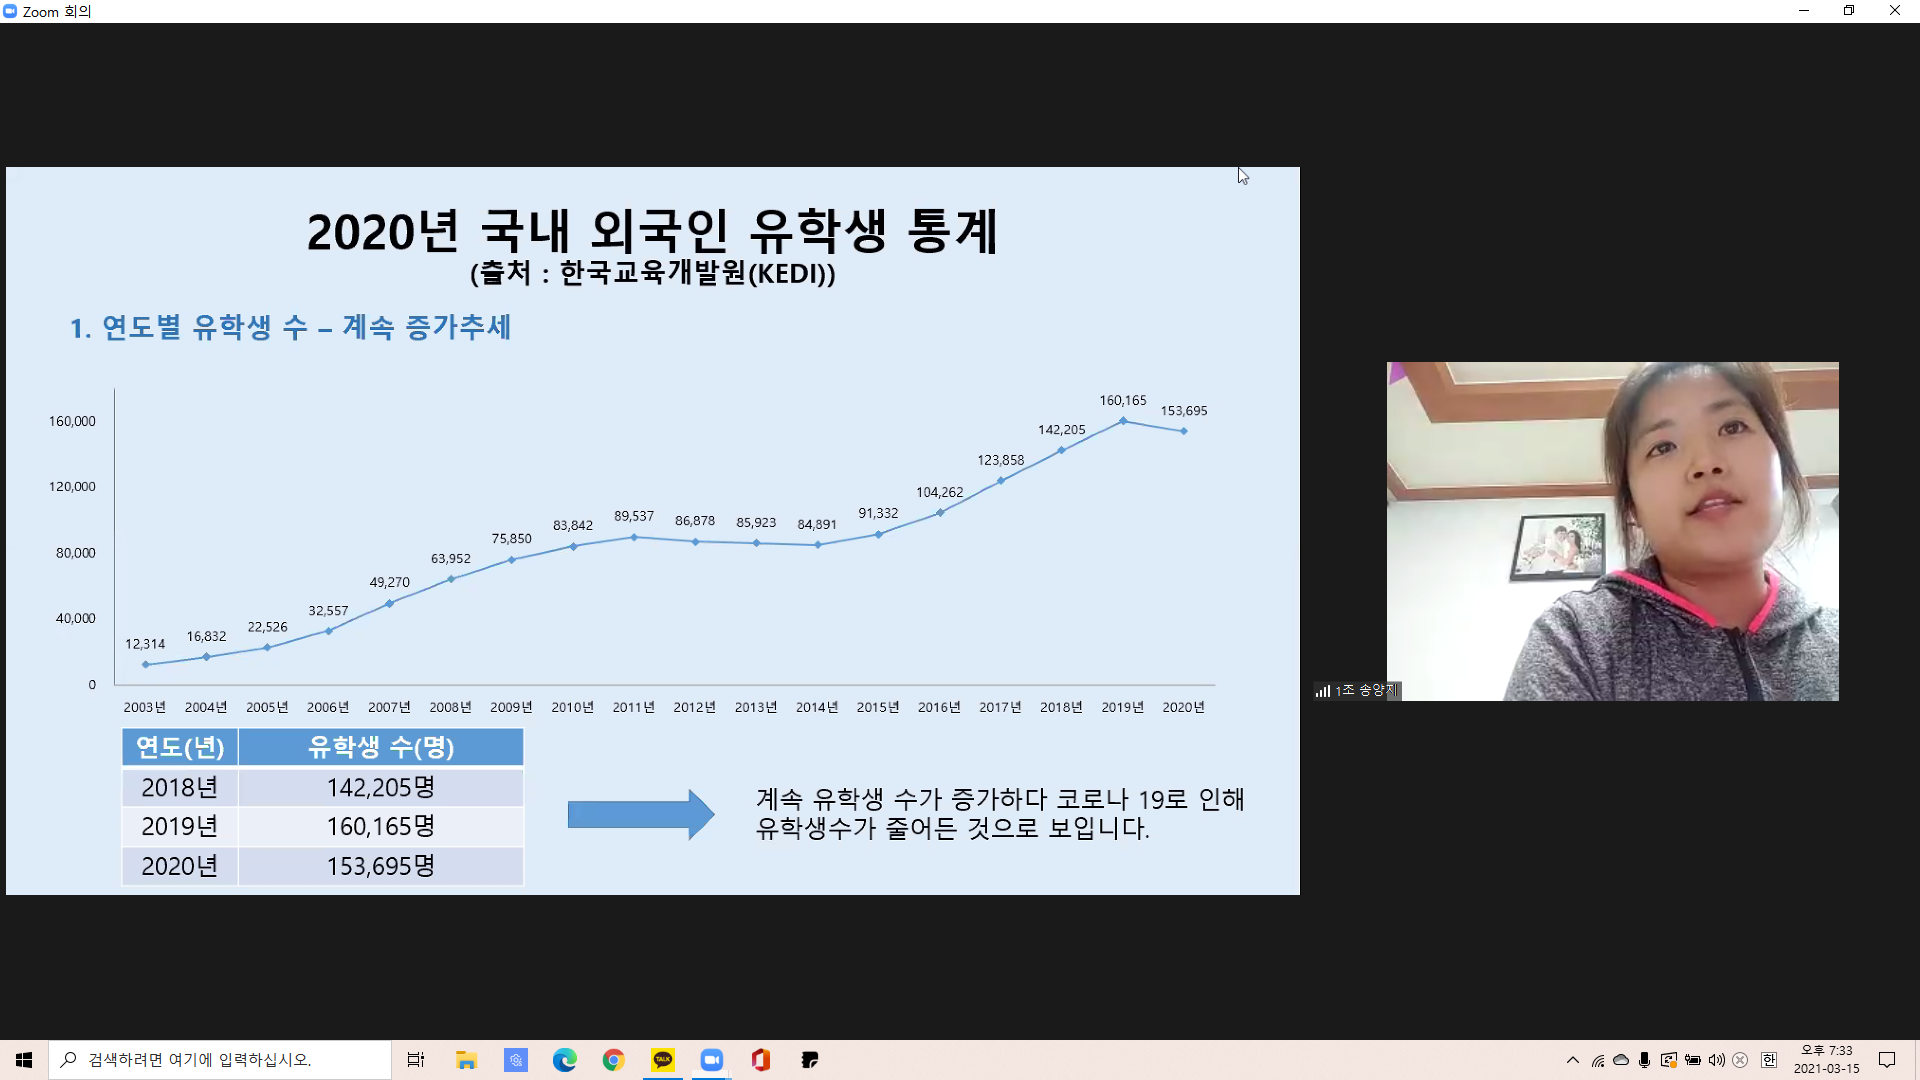Open the blue gear settings app
This screenshot has width=1920, height=1080.
pyautogui.click(x=516, y=1060)
